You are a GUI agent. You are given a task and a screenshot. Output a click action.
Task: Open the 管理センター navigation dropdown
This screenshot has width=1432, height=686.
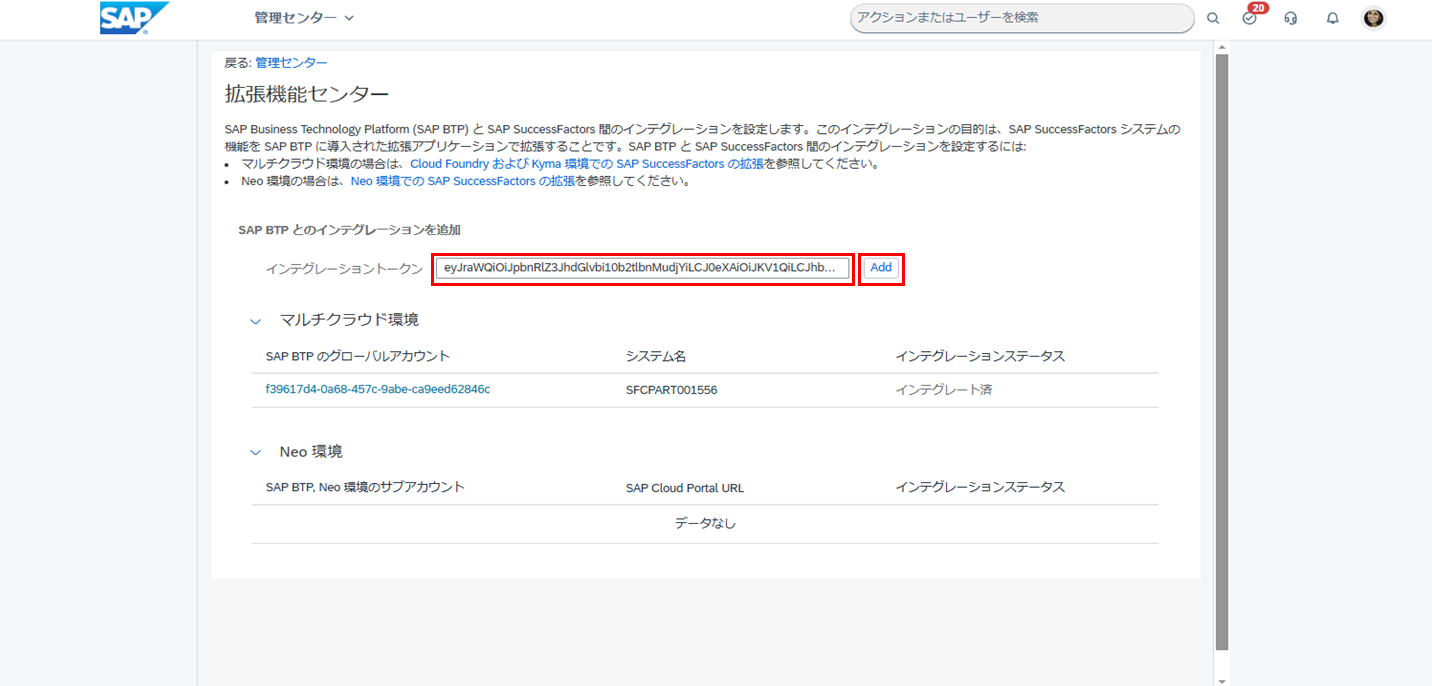tap(304, 18)
